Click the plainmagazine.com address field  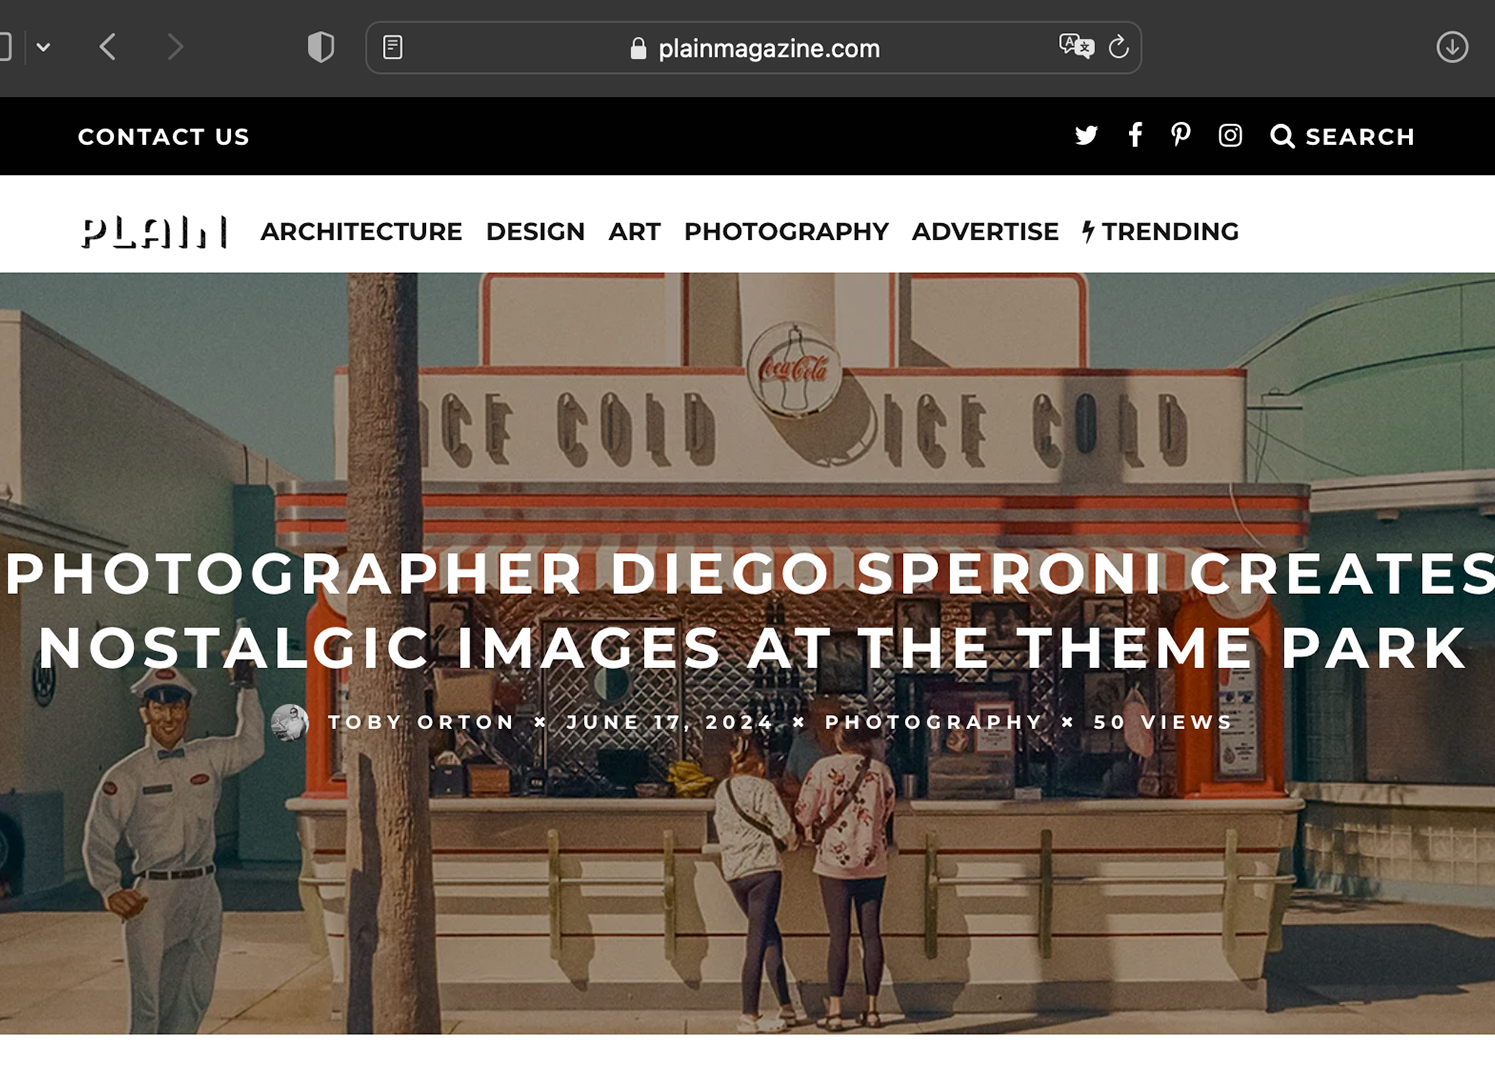click(x=754, y=48)
